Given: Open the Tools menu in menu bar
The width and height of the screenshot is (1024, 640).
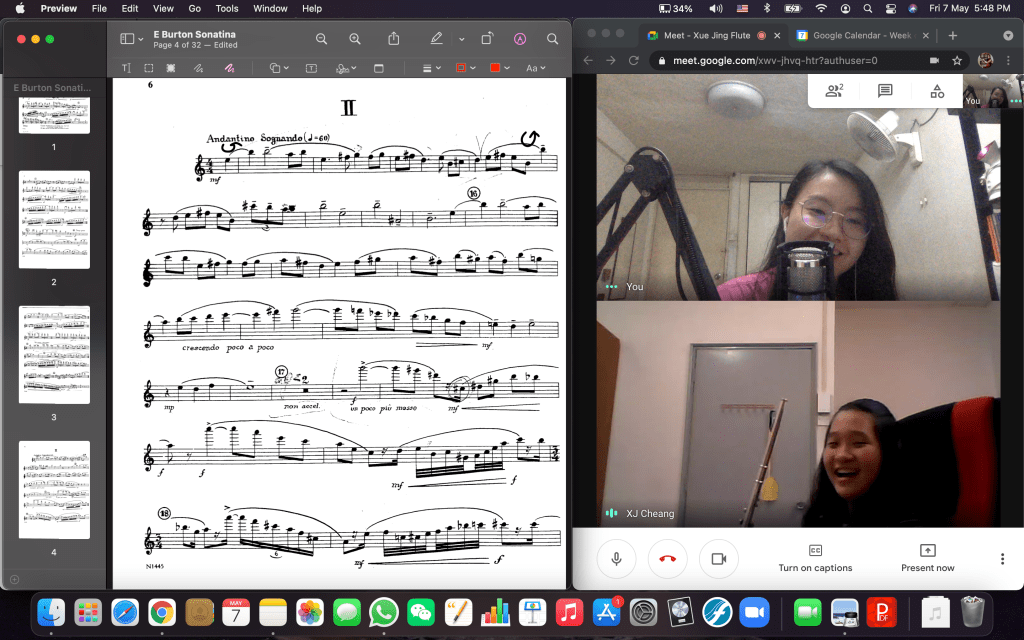Looking at the screenshot, I should point(227,8).
